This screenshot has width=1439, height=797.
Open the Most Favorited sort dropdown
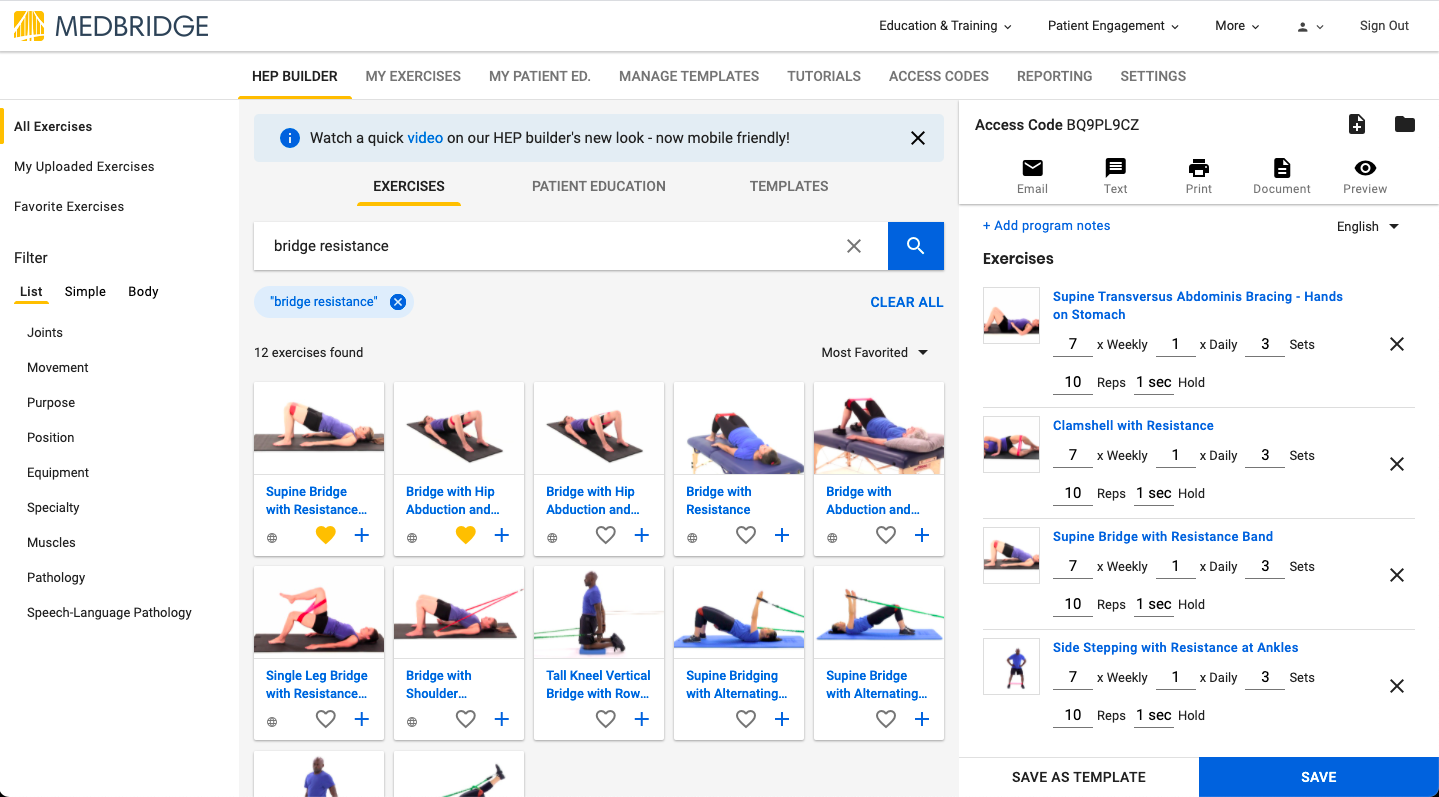tap(875, 352)
